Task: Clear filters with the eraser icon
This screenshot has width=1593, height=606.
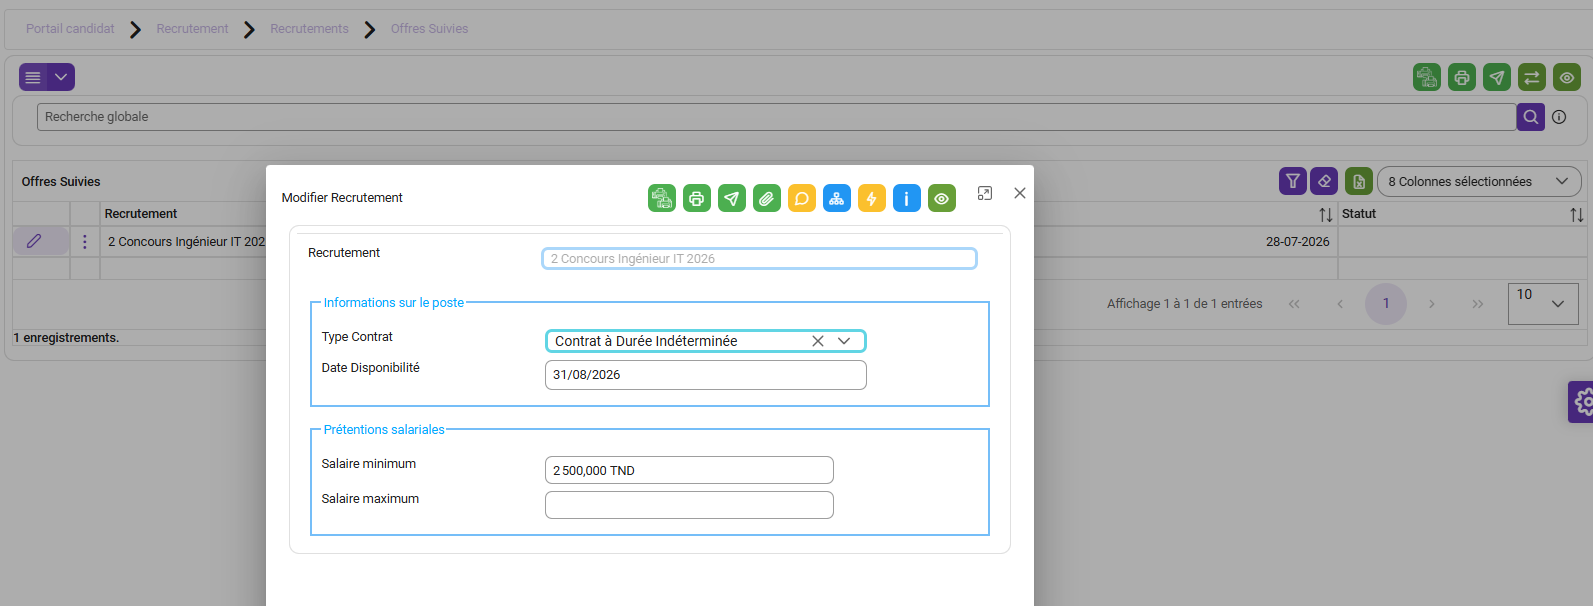Action: tap(1324, 181)
